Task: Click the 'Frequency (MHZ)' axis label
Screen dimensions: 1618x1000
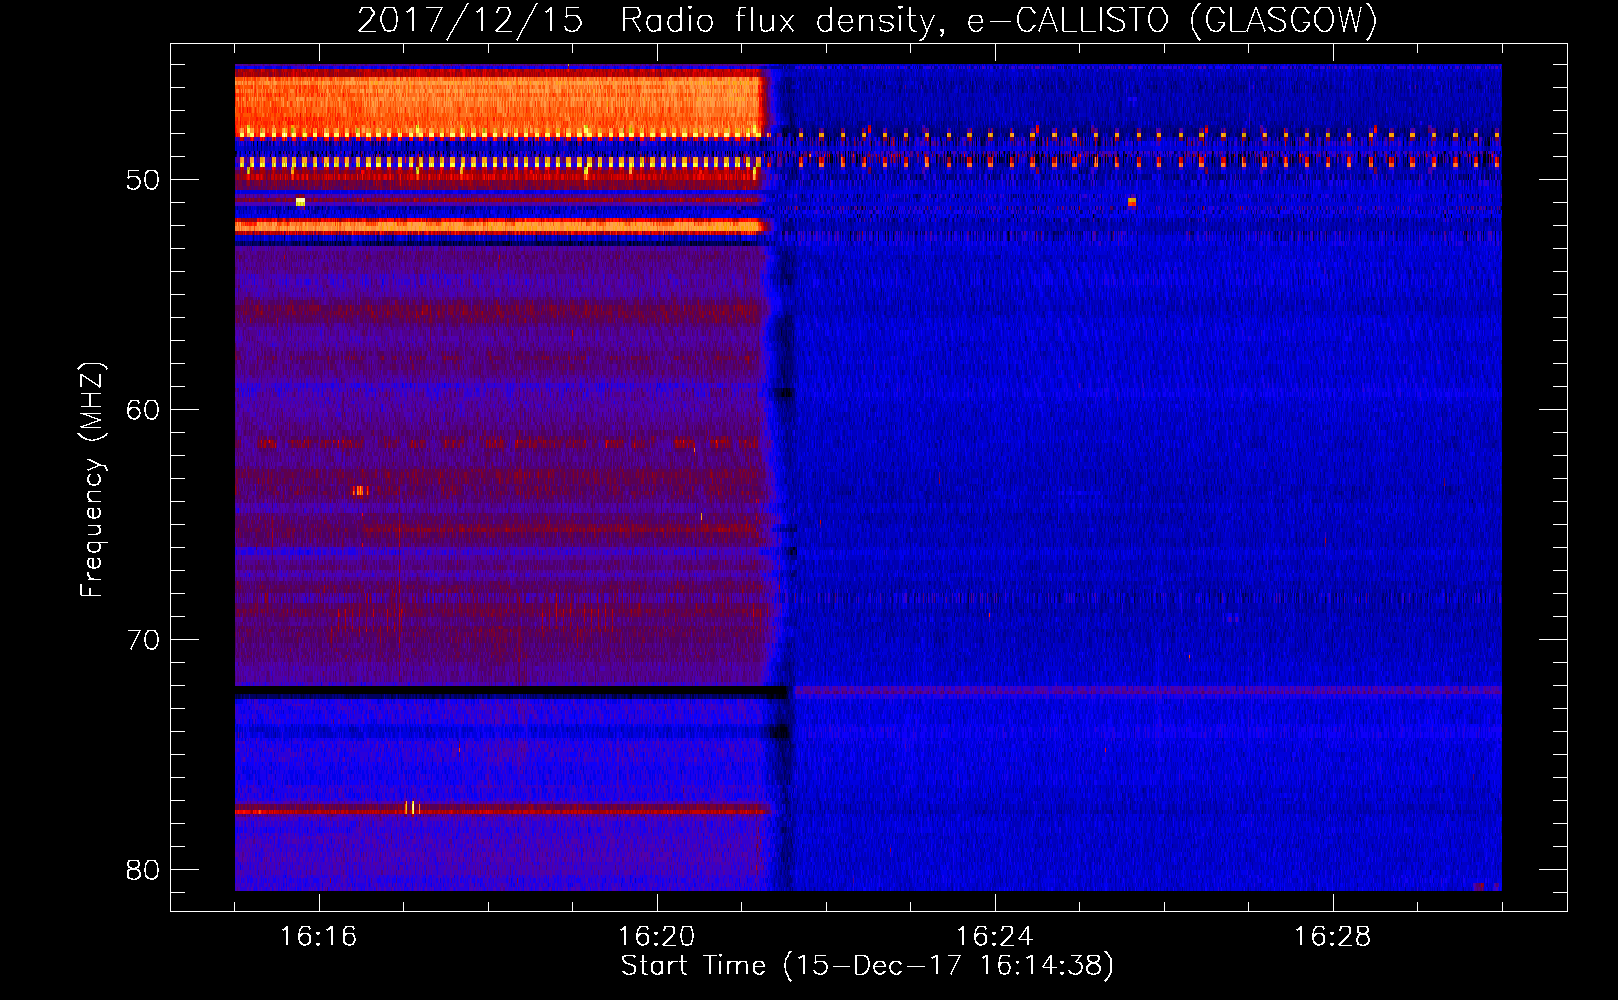Action: click(92, 480)
